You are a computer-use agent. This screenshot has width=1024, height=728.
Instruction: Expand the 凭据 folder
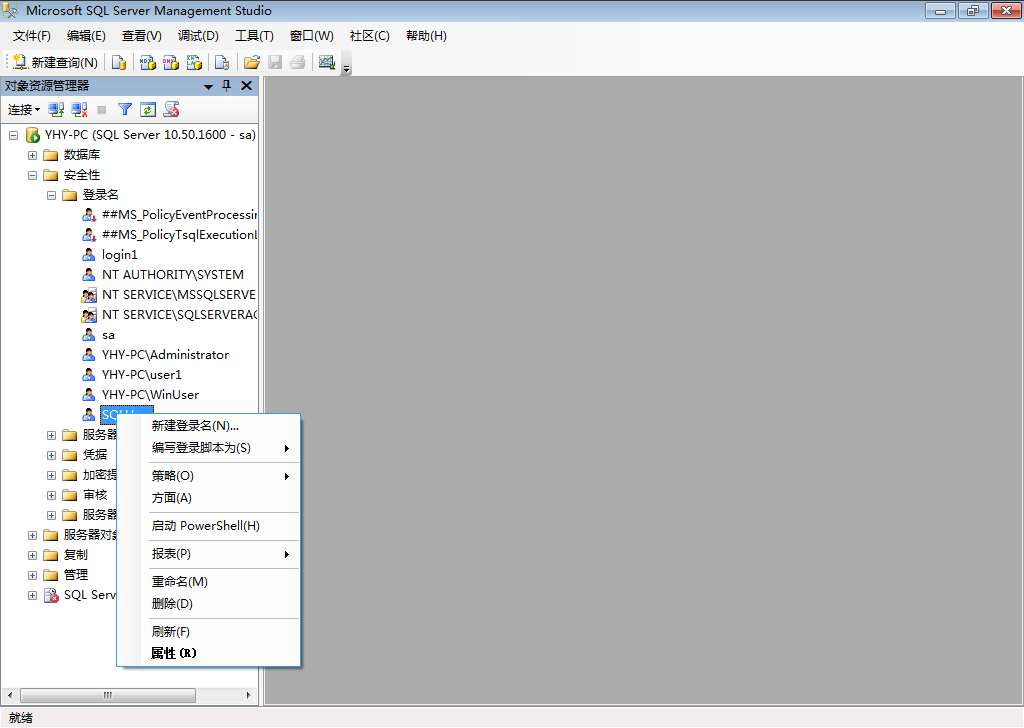(x=52, y=455)
